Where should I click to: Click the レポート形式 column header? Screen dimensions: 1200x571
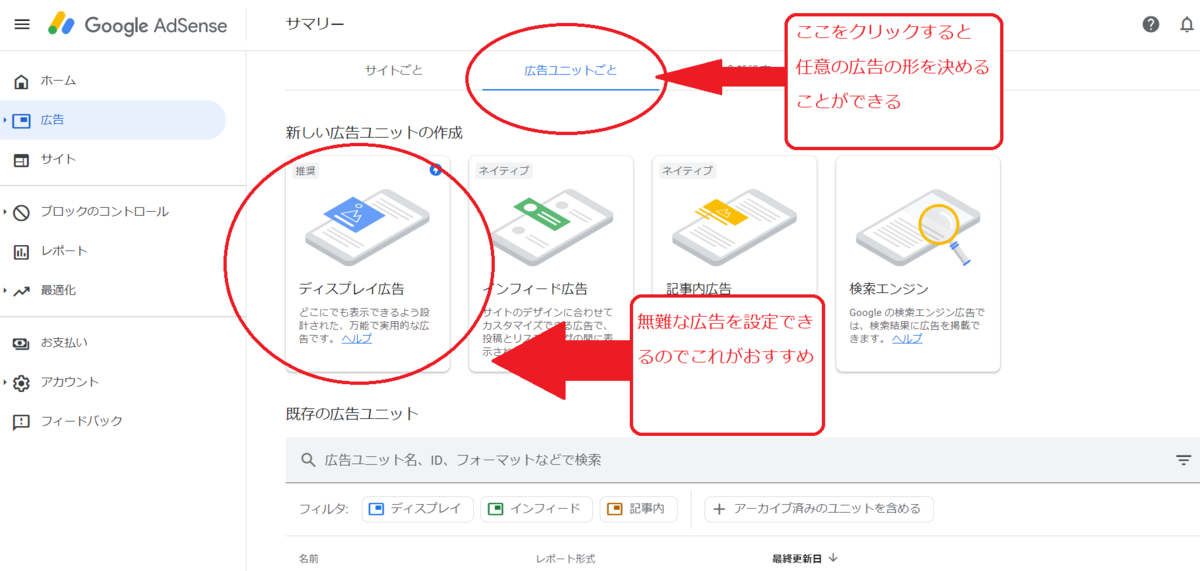[x=568, y=558]
